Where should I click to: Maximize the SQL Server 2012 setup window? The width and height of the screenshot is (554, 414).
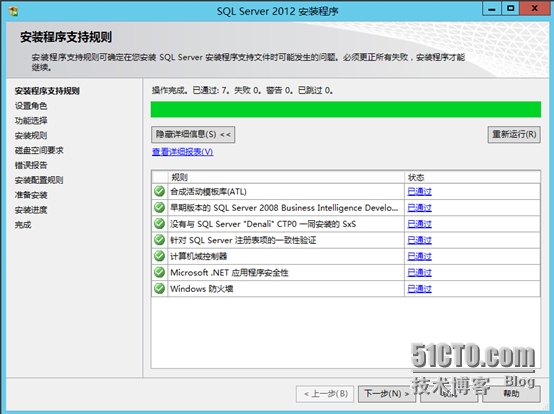click(x=510, y=9)
